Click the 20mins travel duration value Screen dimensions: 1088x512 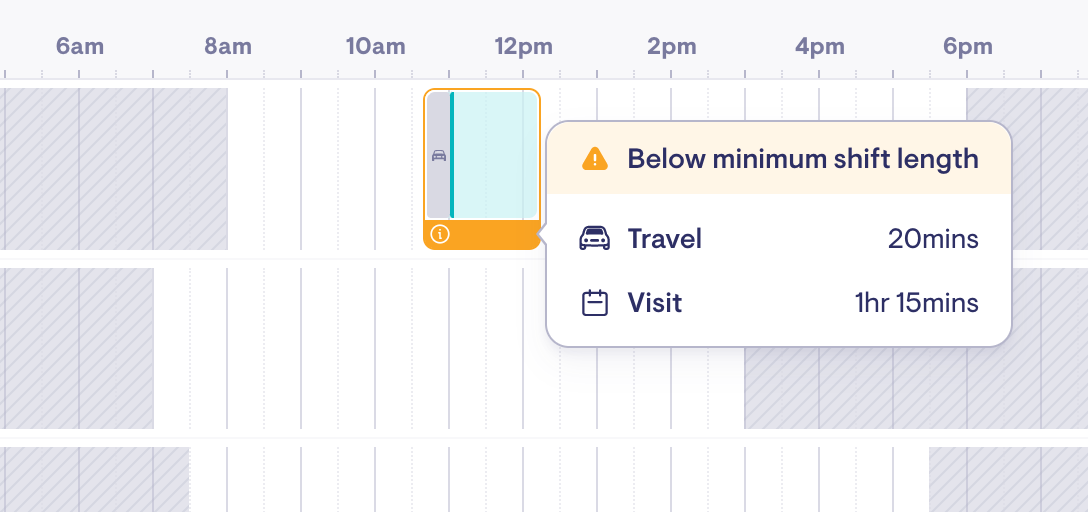933,239
